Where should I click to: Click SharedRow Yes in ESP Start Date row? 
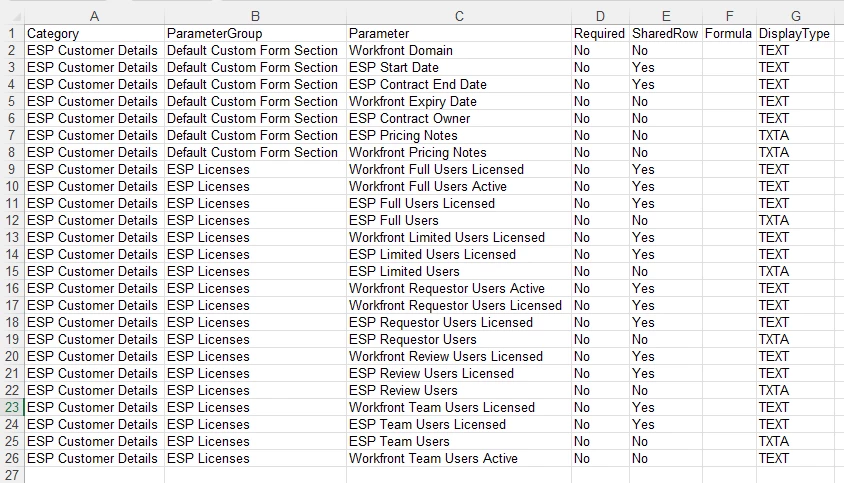[x=666, y=67]
